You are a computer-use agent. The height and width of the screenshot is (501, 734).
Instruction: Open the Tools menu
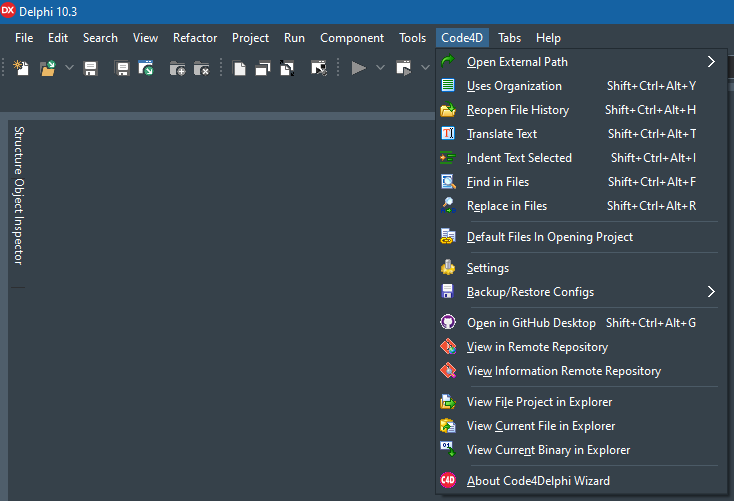412,38
